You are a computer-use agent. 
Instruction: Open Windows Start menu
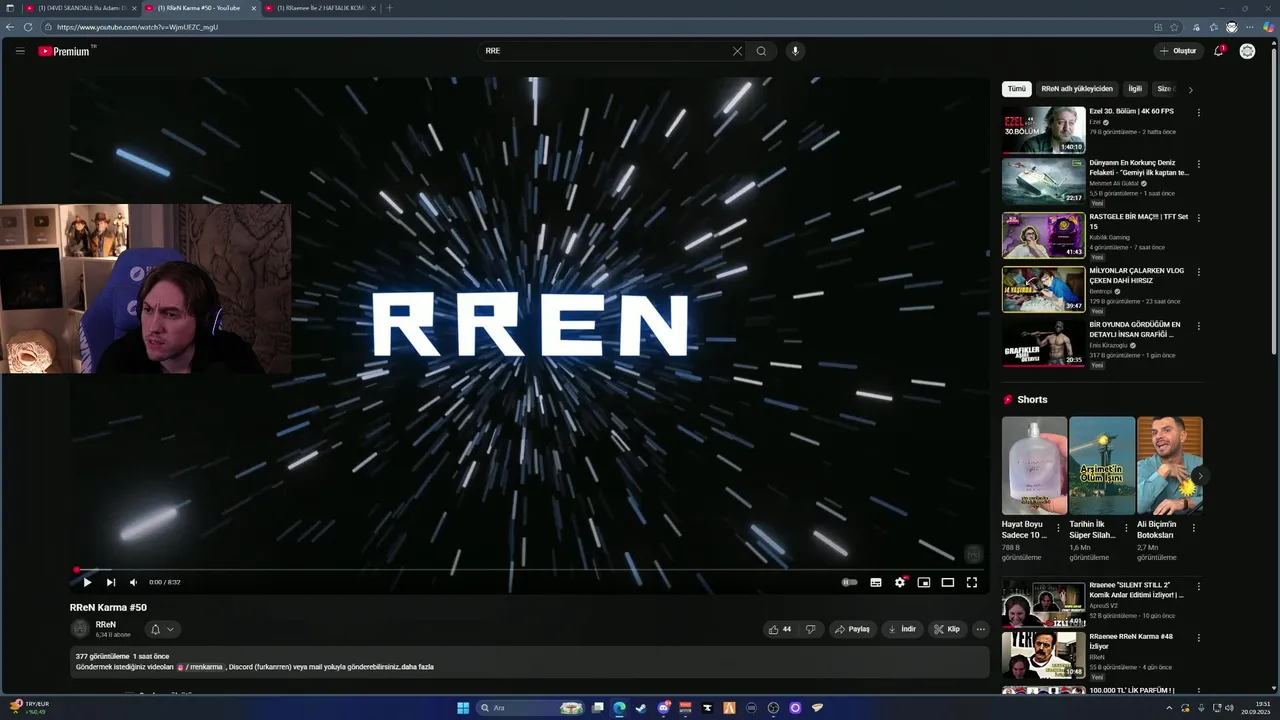[463, 708]
